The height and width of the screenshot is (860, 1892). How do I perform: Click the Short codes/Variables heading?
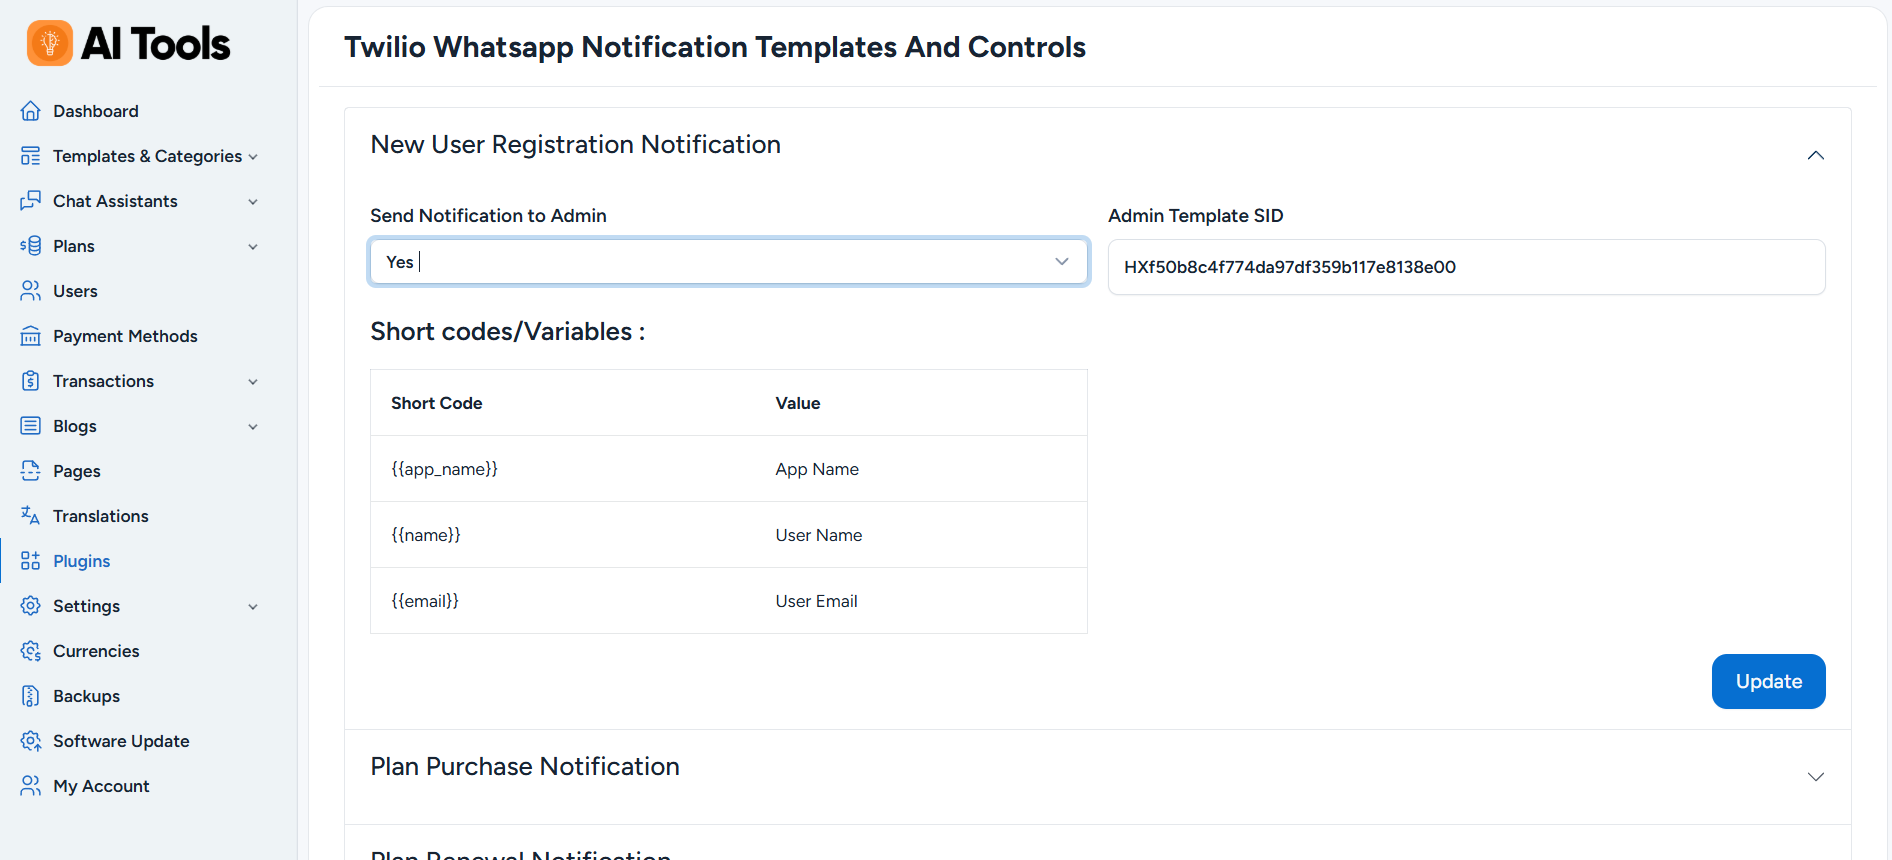[508, 331]
